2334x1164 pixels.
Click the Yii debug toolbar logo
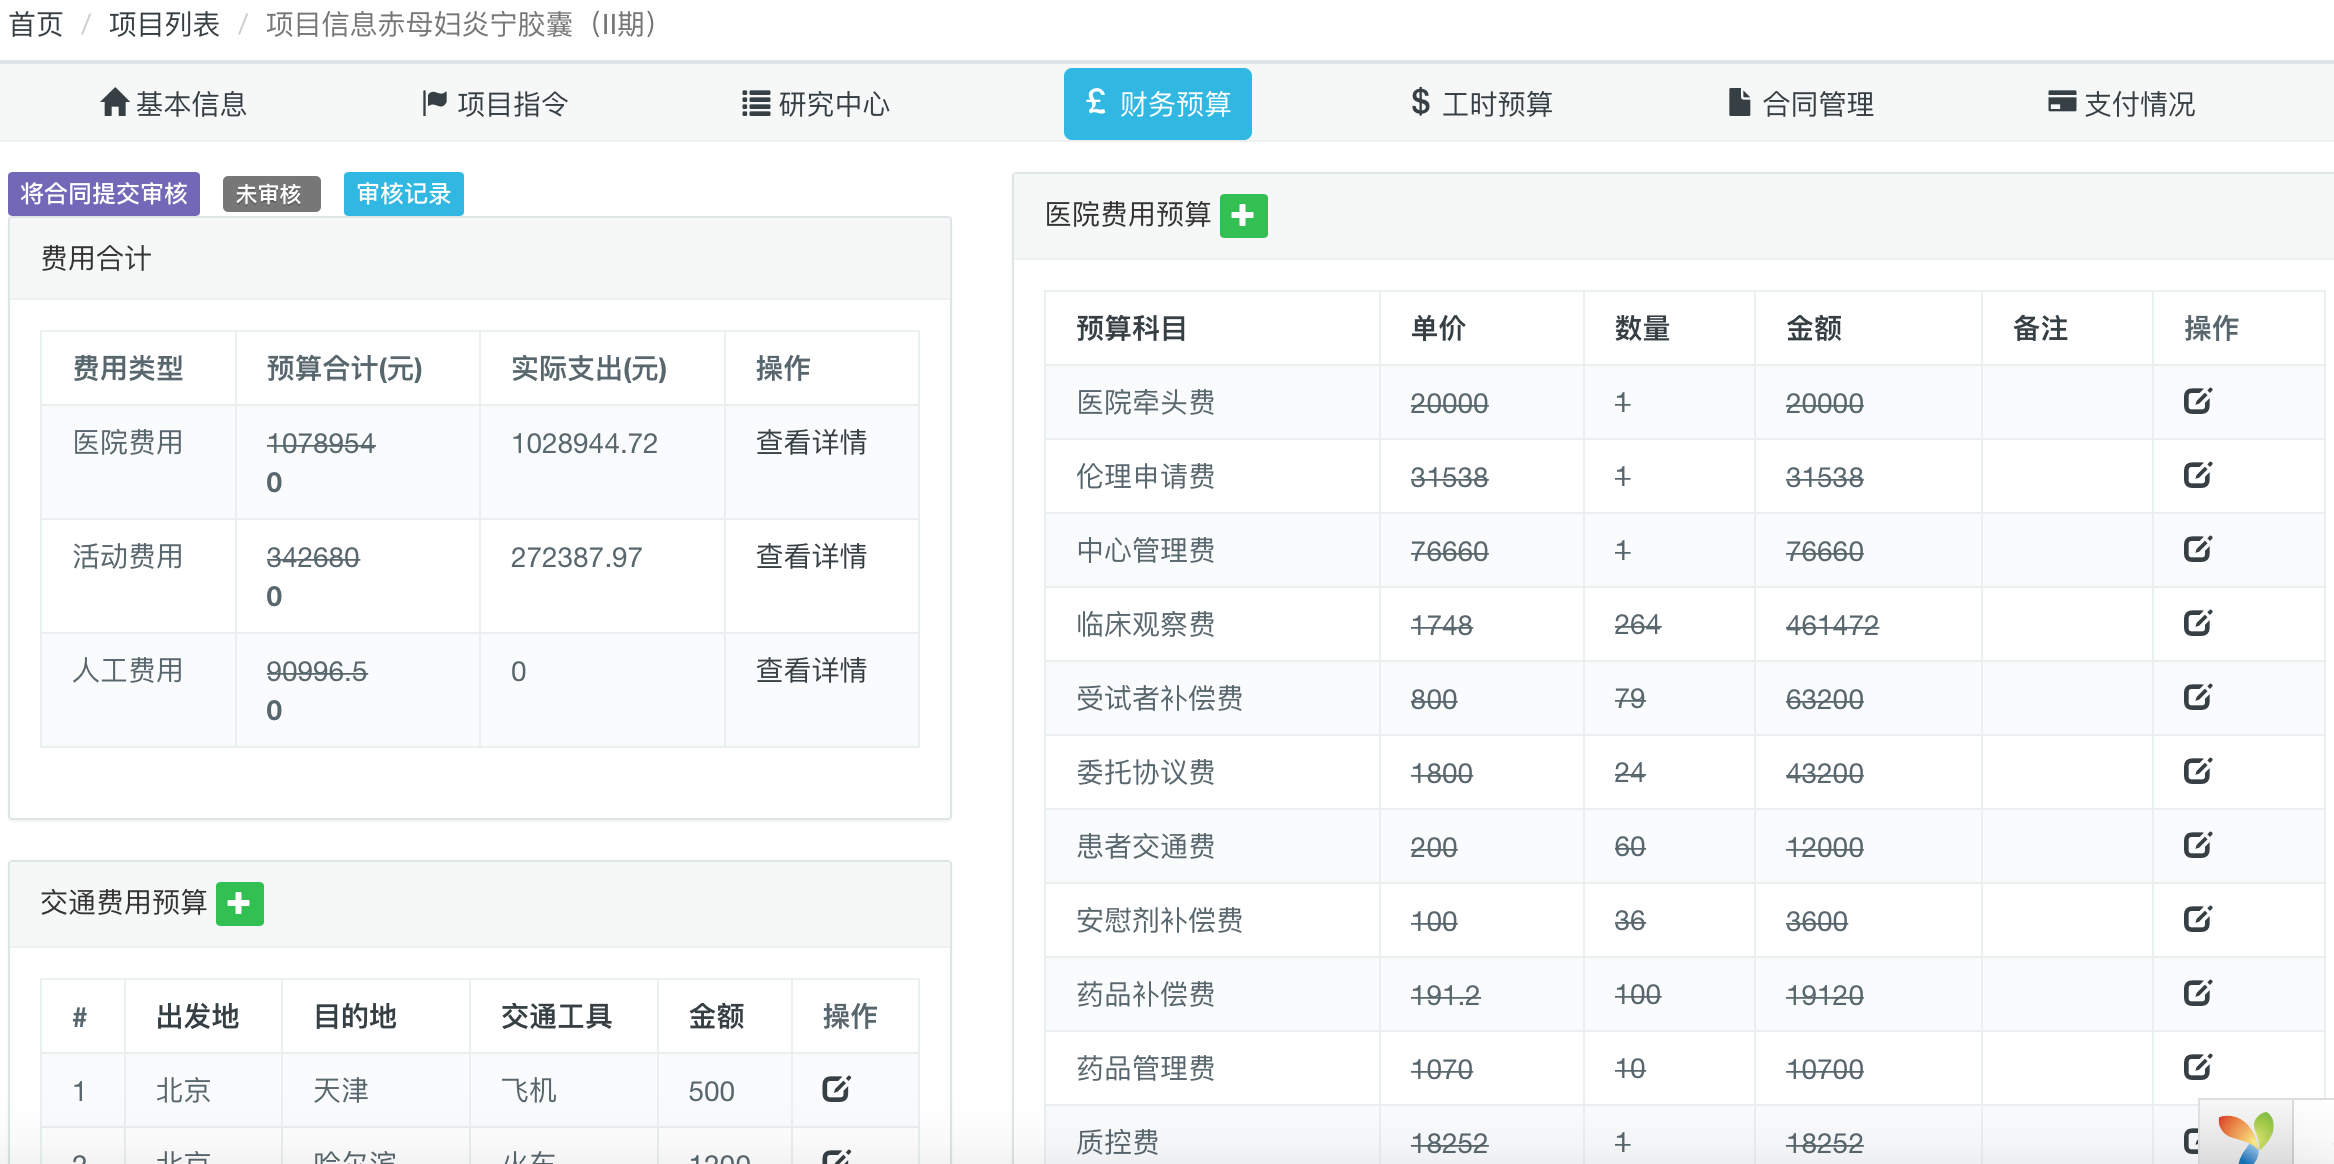point(2246,1137)
